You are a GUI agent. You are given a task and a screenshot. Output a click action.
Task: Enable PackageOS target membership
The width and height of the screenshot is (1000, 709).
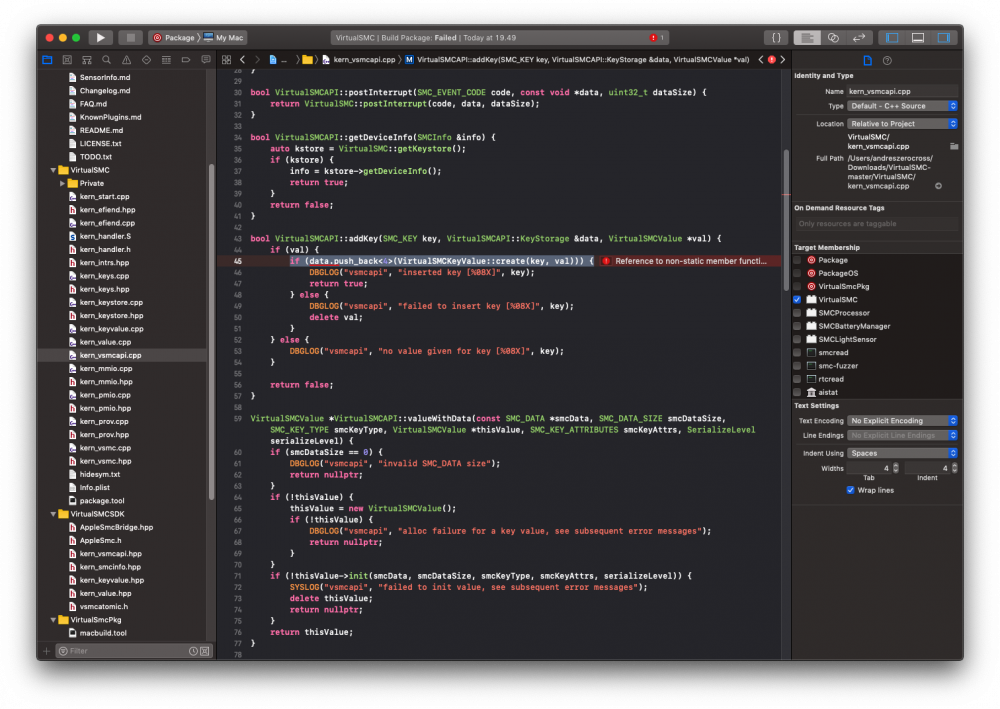coord(797,273)
